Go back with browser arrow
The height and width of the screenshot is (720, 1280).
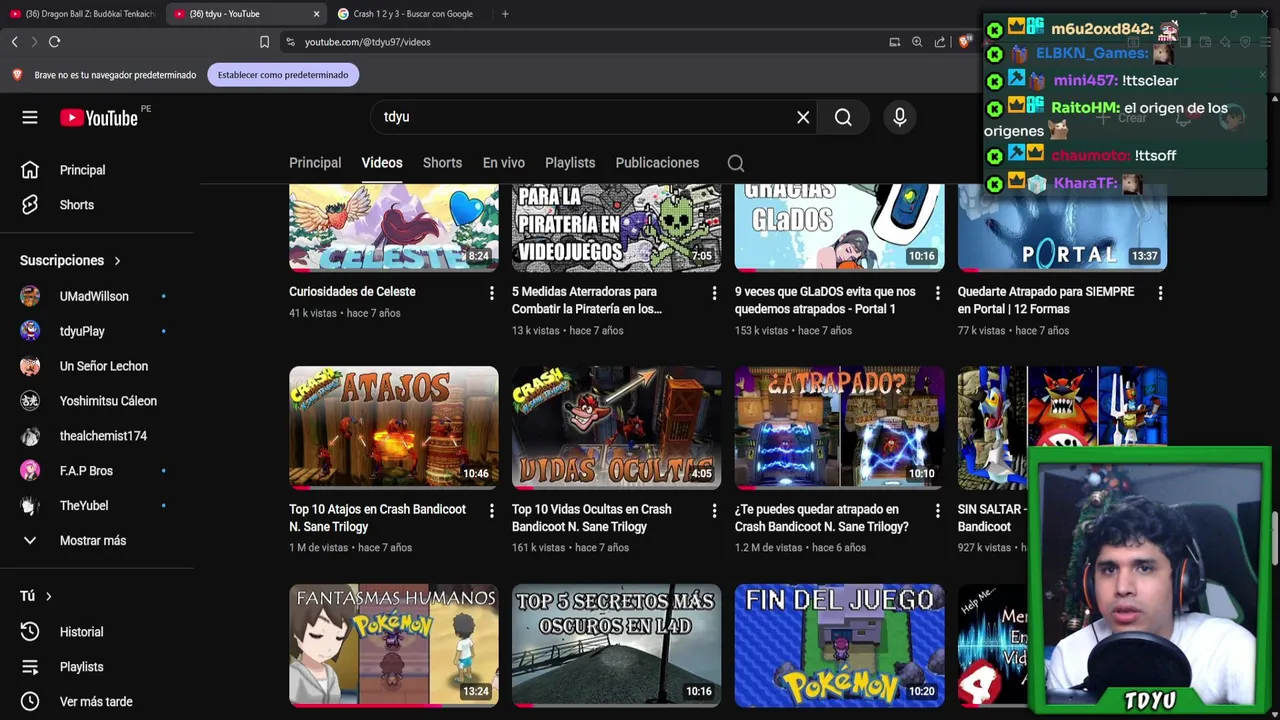click(14, 42)
